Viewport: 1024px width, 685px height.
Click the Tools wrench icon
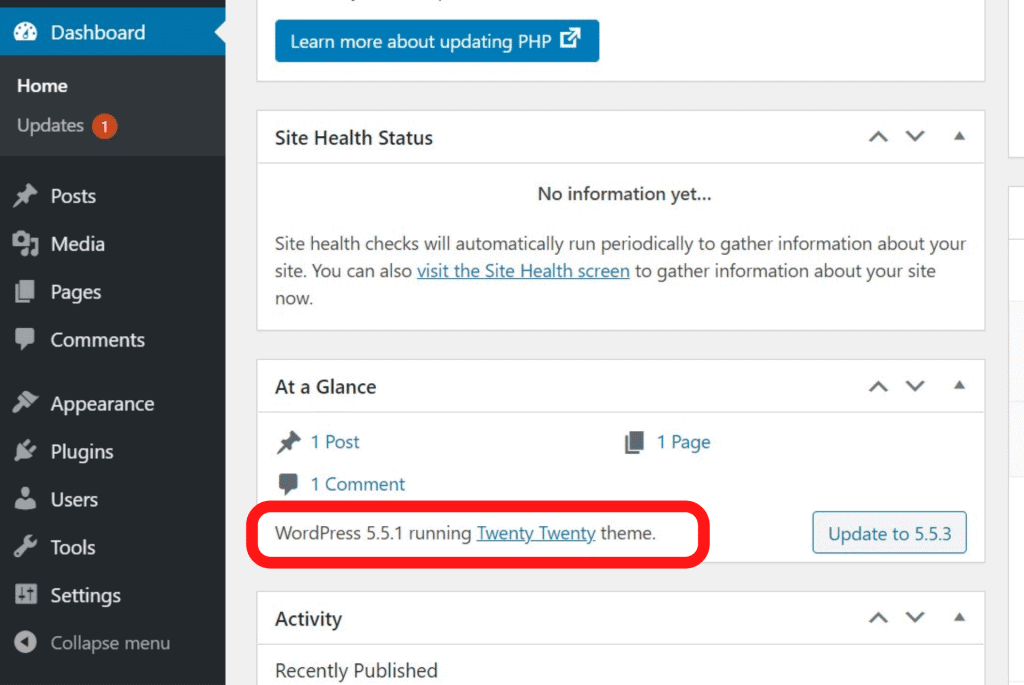pos(25,547)
